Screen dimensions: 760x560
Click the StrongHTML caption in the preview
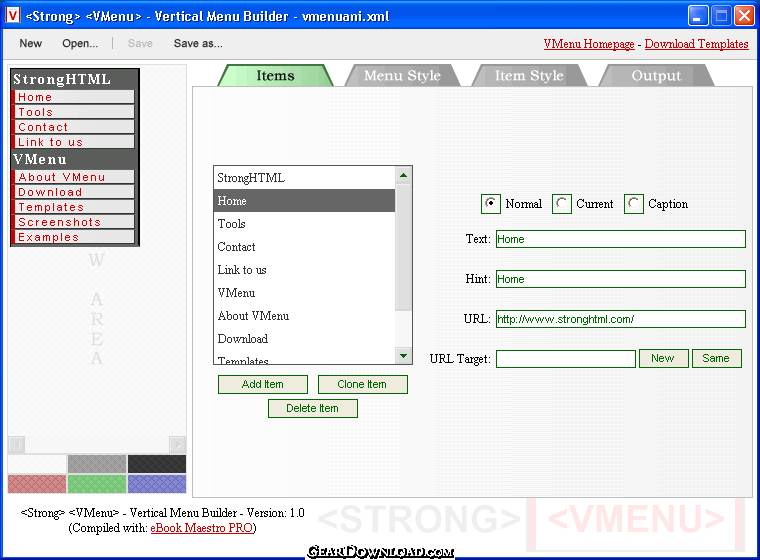[x=62, y=79]
